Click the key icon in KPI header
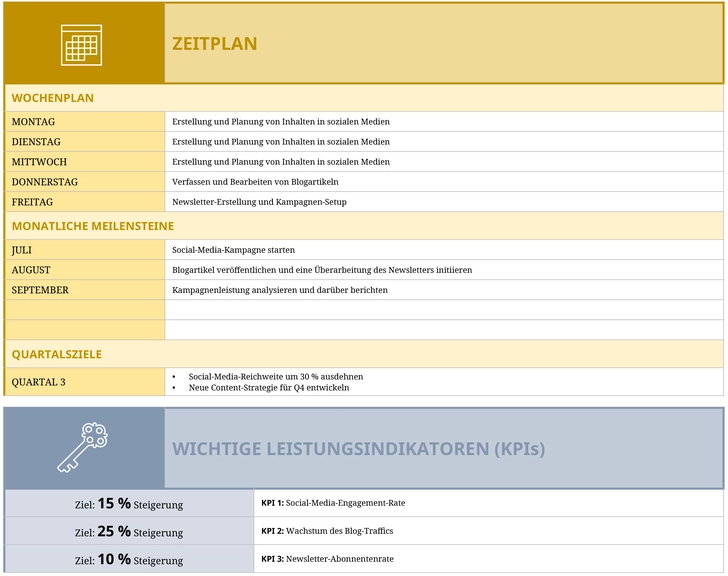This screenshot has height=576, width=728. pos(82,447)
